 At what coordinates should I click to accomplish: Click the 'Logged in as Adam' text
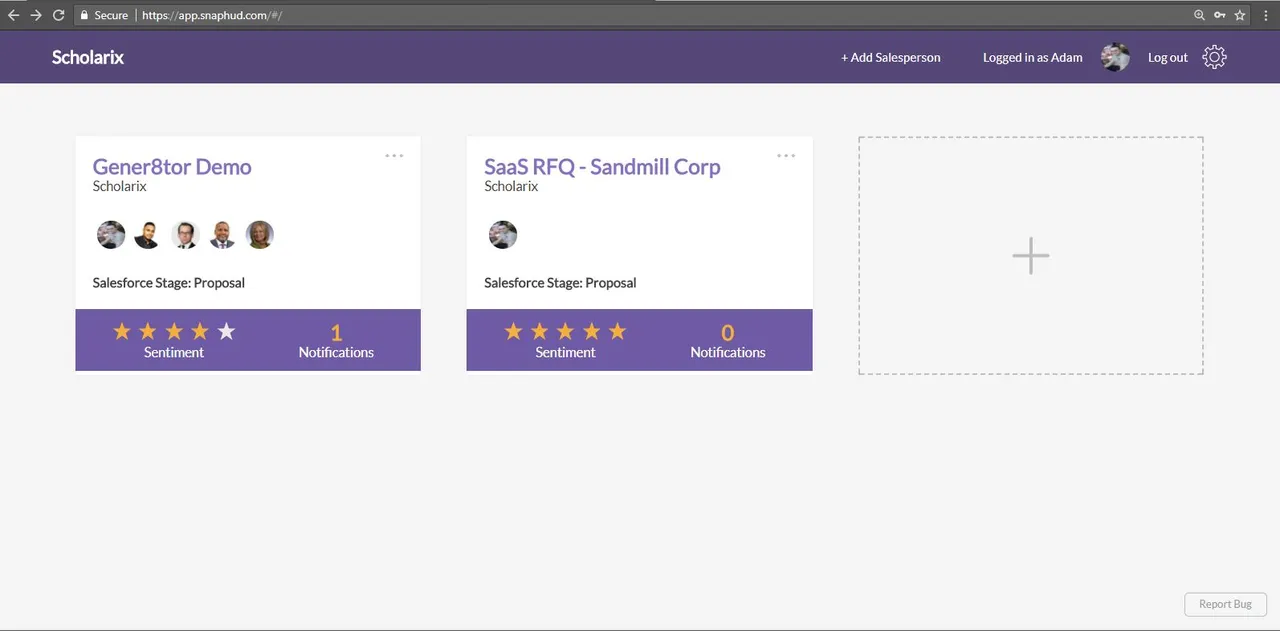pyautogui.click(x=1033, y=57)
